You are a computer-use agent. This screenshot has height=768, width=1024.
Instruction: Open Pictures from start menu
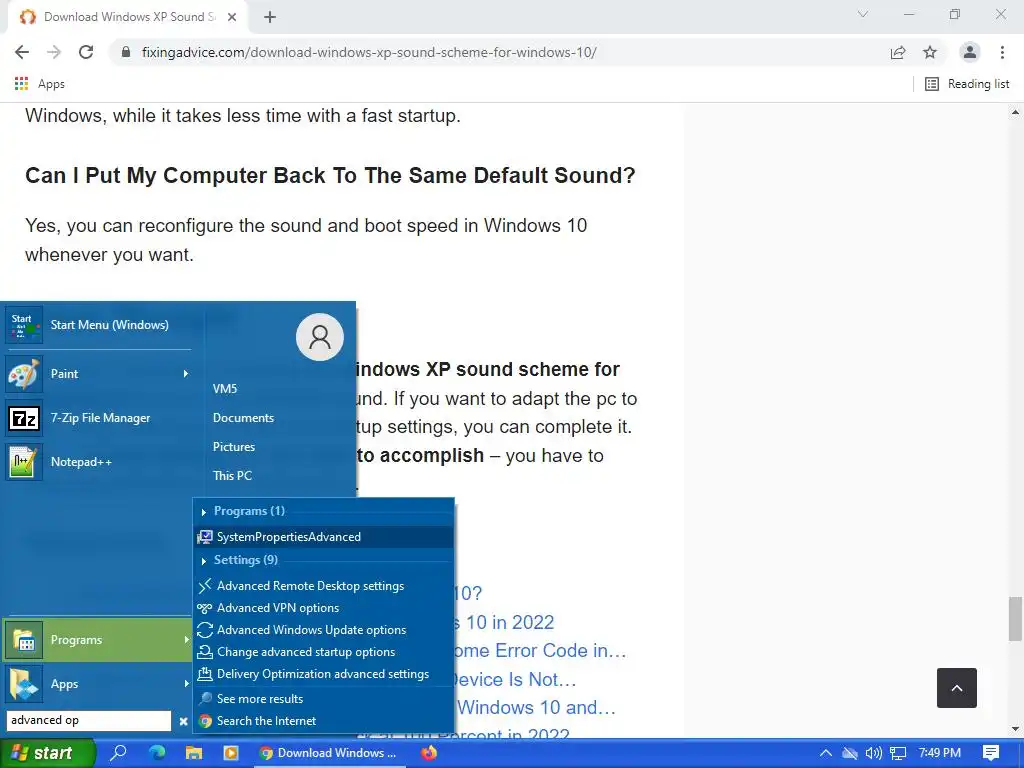pyautogui.click(x=233, y=447)
